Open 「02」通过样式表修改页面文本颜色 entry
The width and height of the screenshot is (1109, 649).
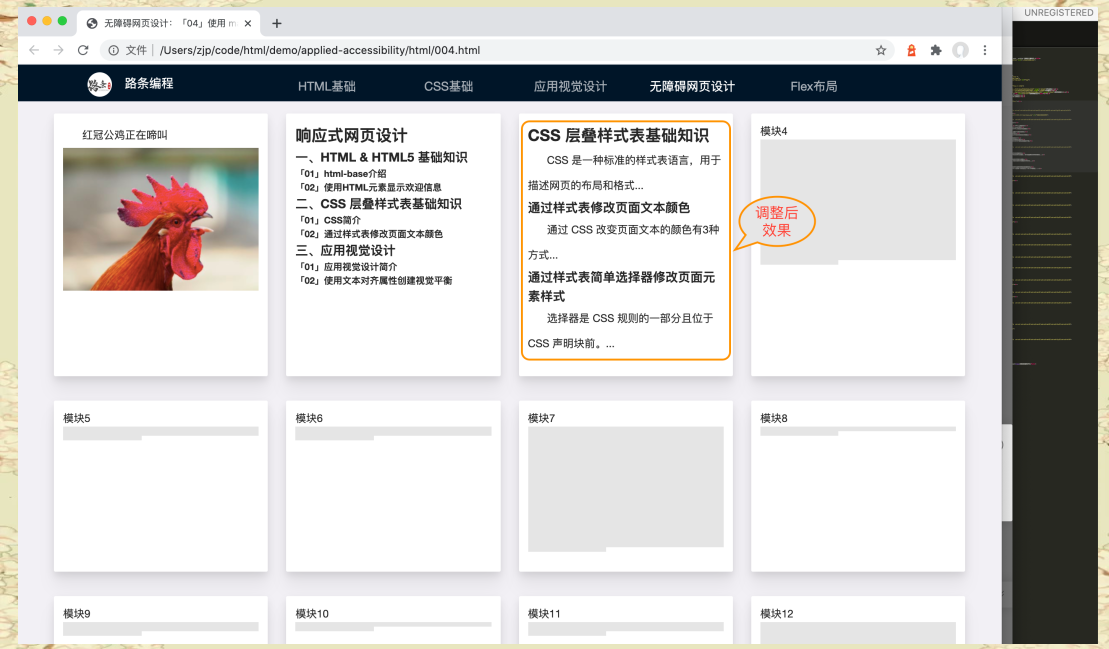click(370, 234)
